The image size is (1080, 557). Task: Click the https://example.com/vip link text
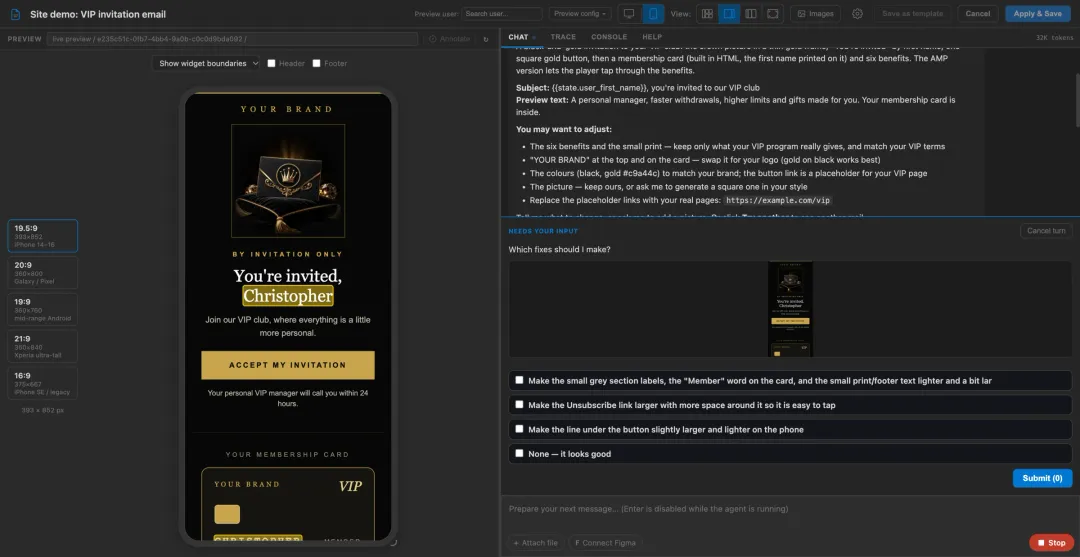pos(778,200)
